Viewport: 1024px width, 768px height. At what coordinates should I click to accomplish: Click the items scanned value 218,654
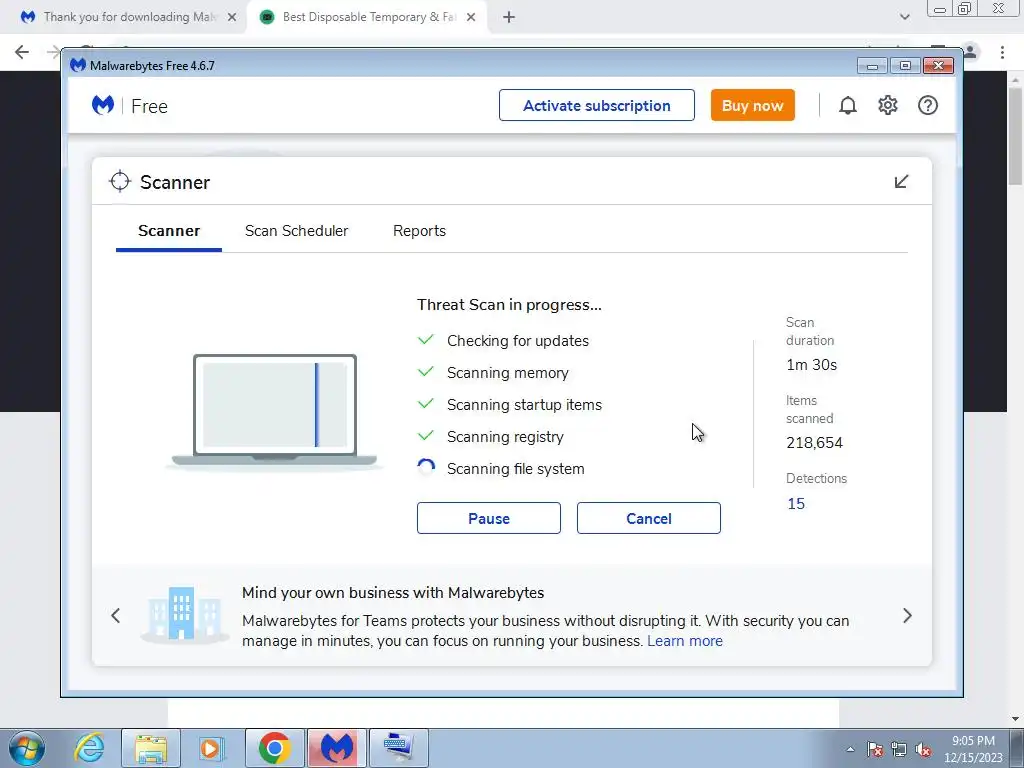[814, 443]
